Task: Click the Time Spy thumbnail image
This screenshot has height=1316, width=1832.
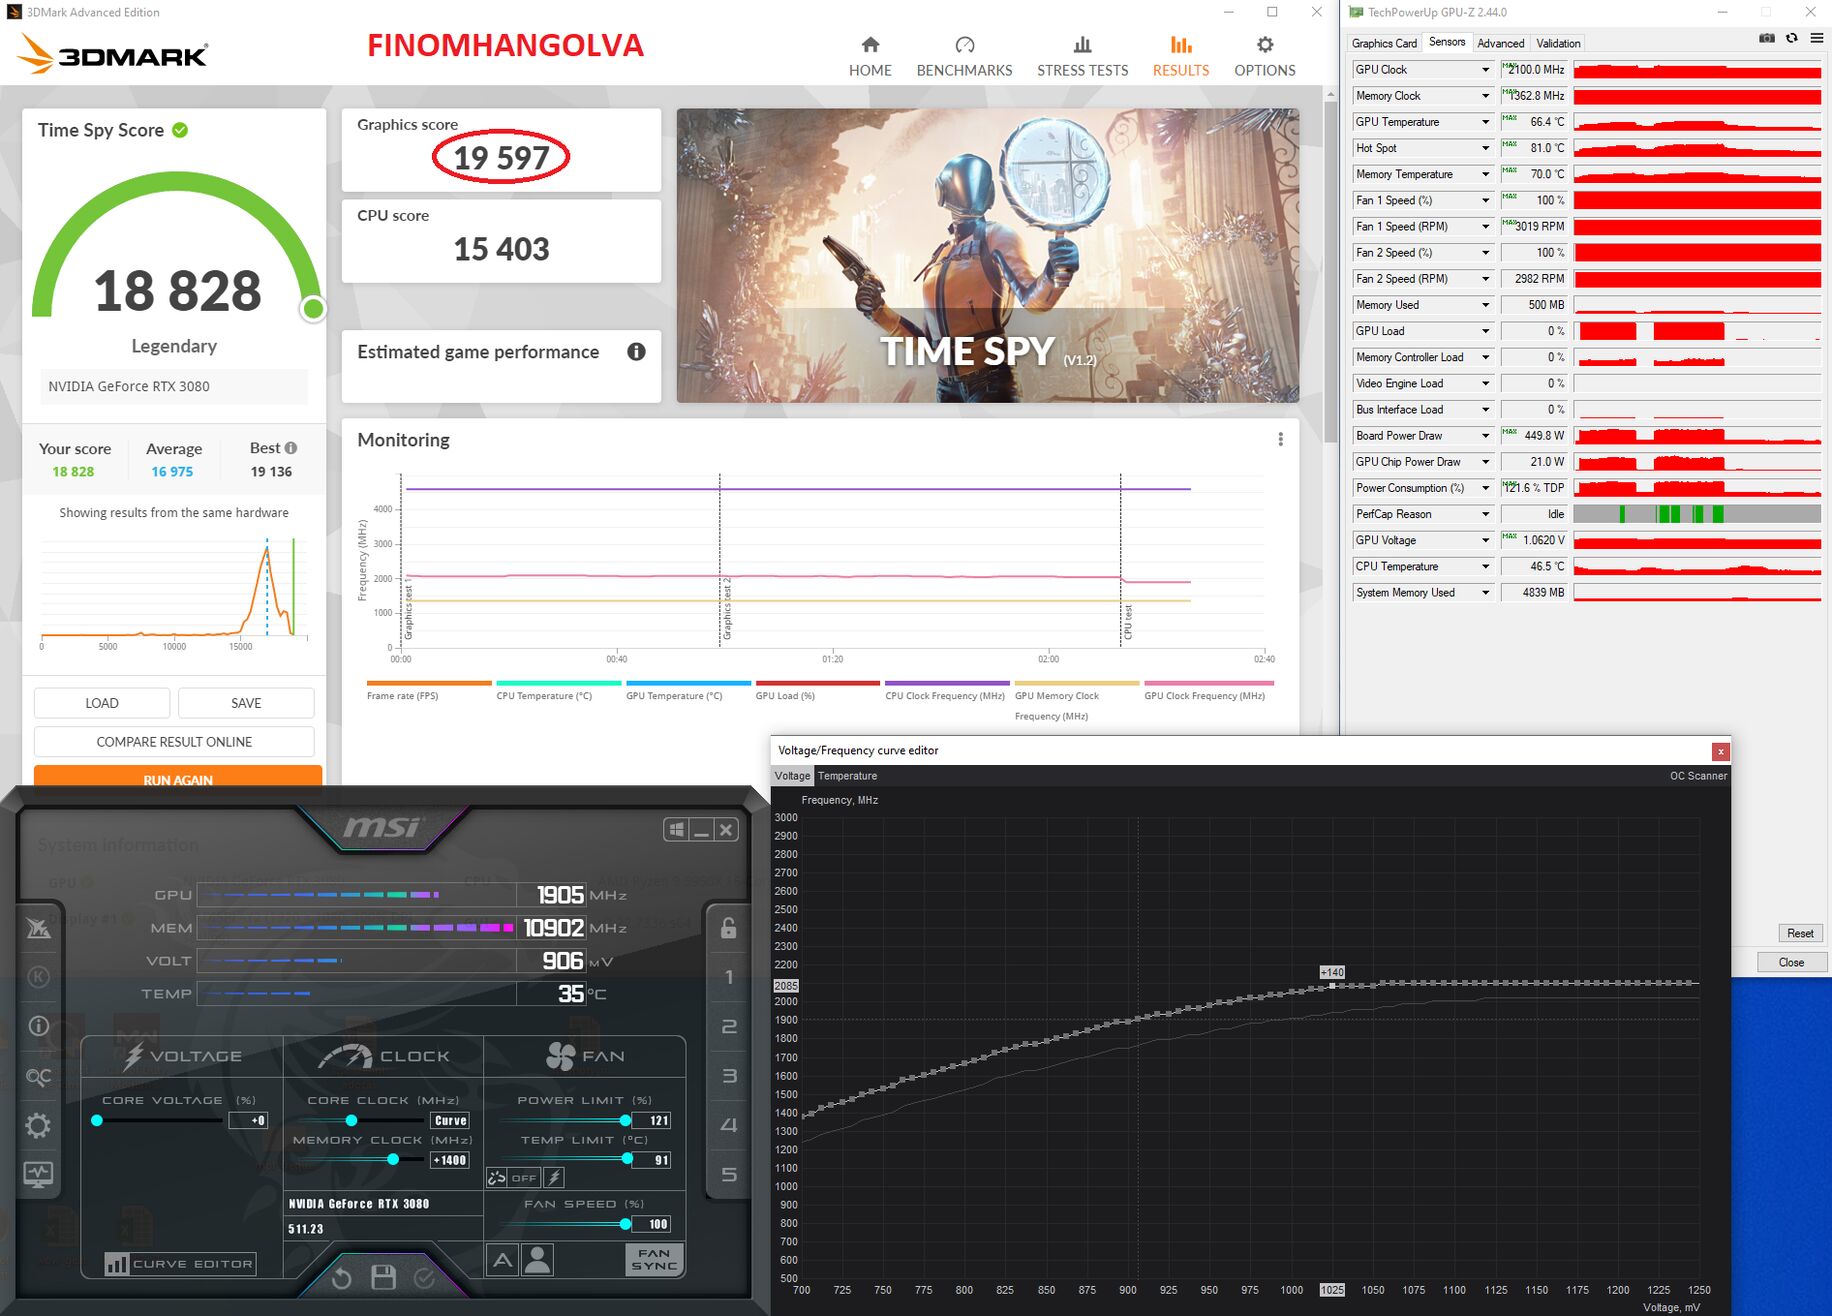Action: point(988,256)
